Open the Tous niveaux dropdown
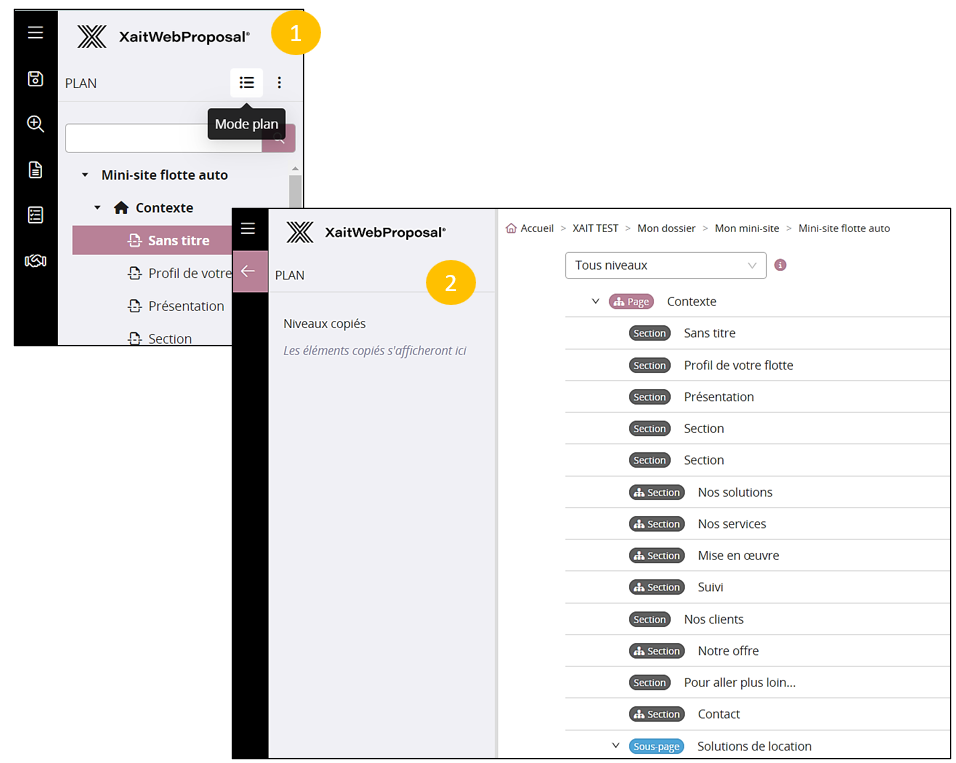This screenshot has height=763, width=956. (665, 265)
